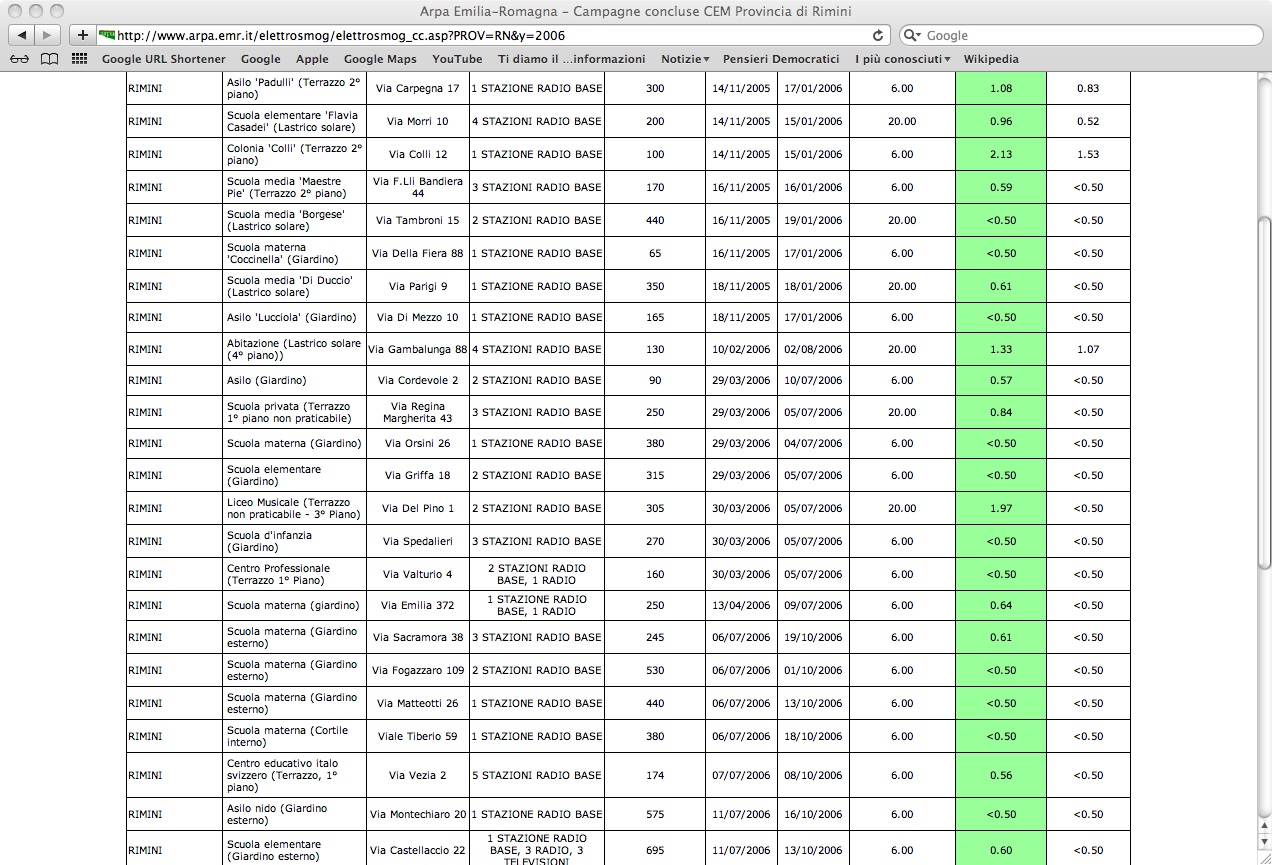Select Centro Professionale site cell
This screenshot has width=1272, height=865.
point(294,574)
